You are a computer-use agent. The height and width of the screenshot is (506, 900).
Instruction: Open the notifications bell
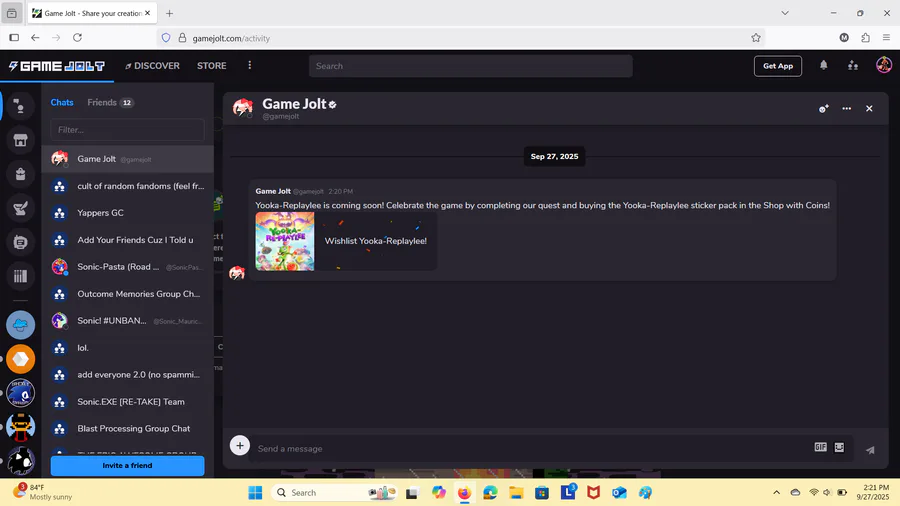(824, 65)
